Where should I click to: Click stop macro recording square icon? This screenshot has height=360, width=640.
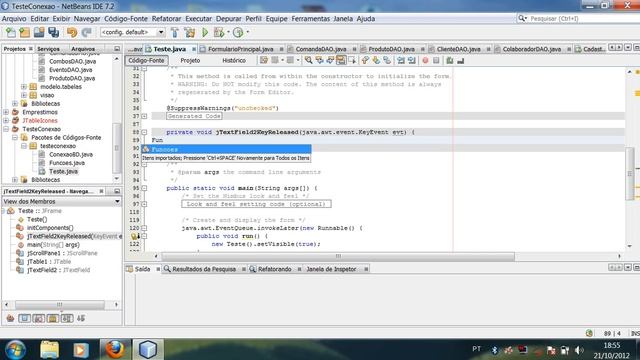coord(436,60)
